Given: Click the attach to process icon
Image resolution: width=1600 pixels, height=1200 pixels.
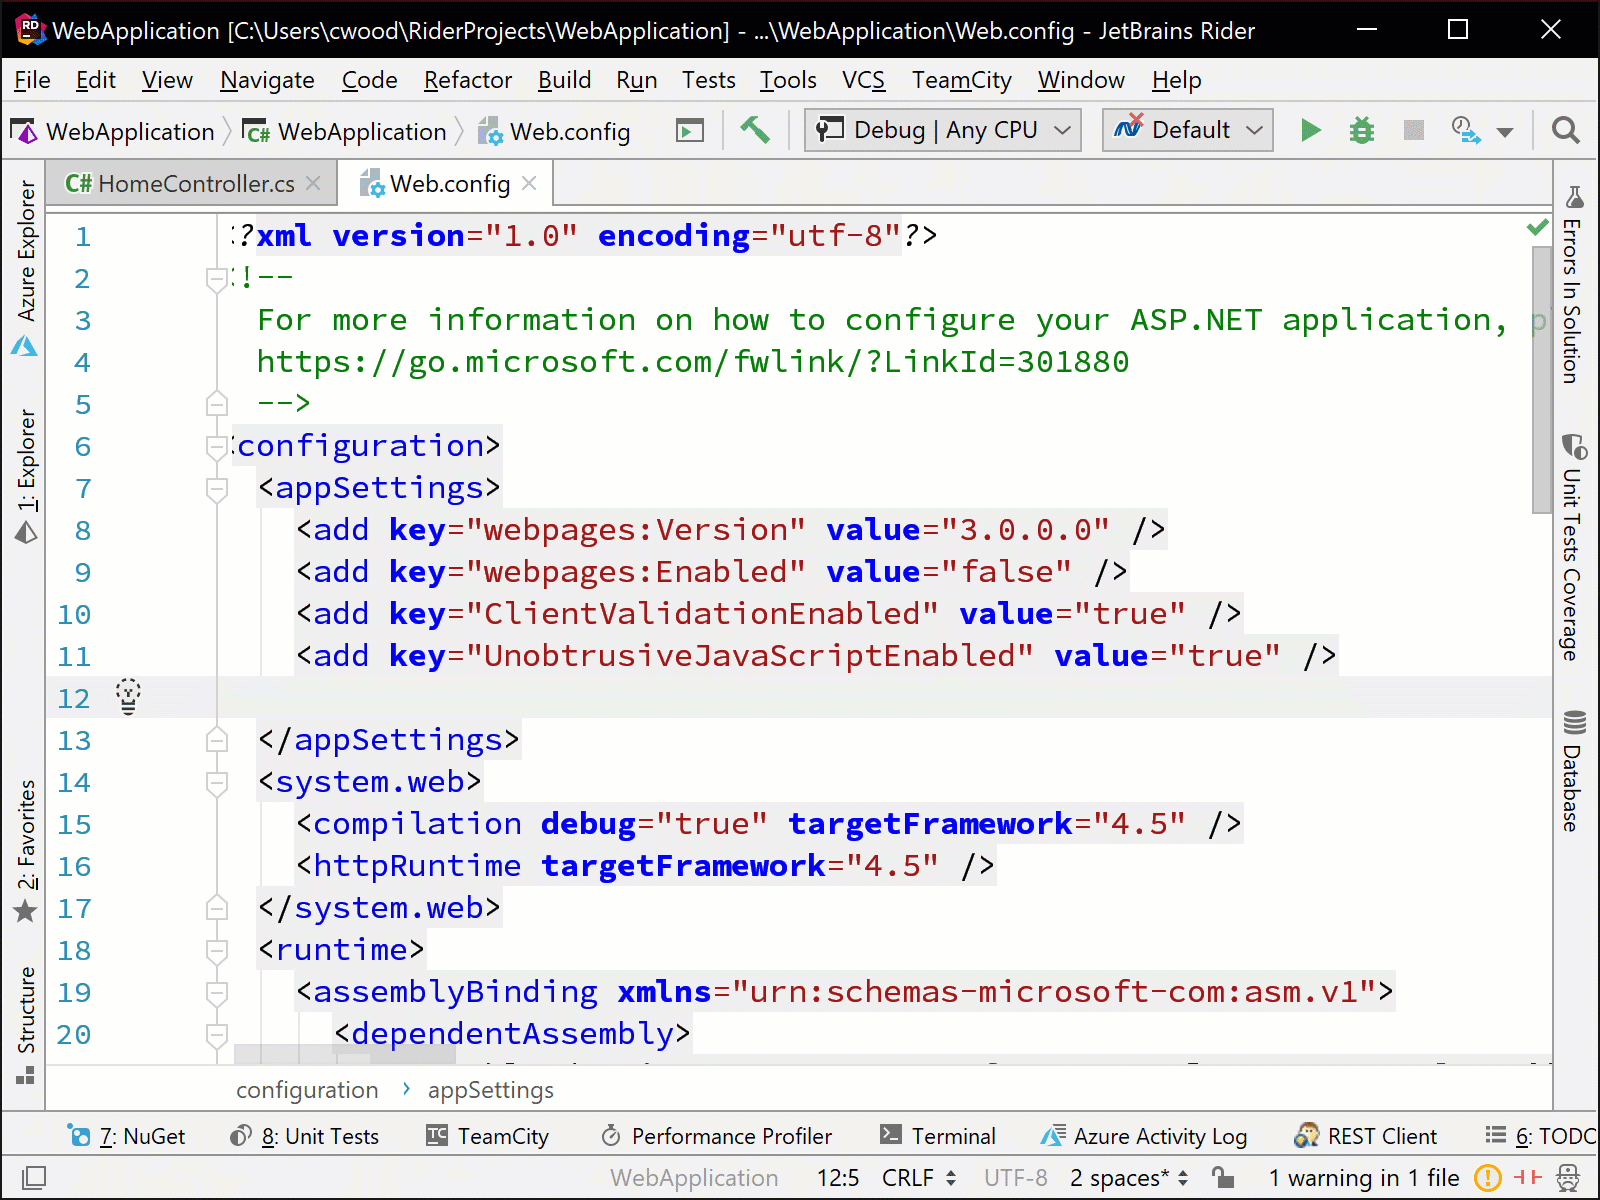Looking at the screenshot, I should coord(1466,130).
